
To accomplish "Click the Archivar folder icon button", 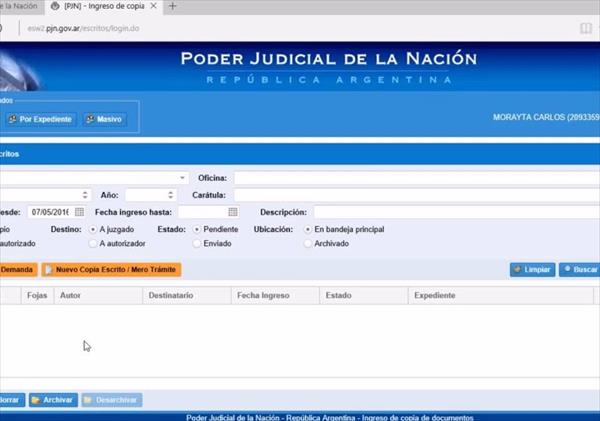I will 52,400.
